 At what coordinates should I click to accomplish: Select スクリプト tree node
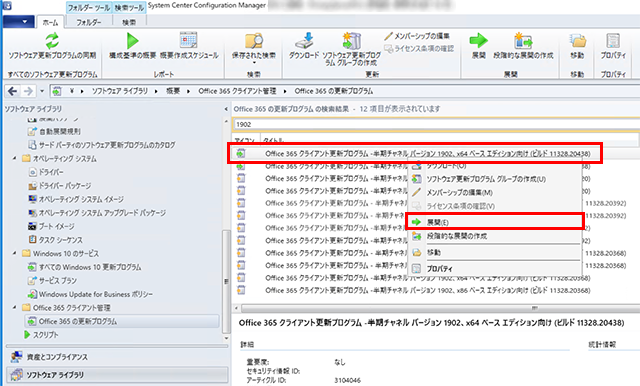[x=41, y=335]
